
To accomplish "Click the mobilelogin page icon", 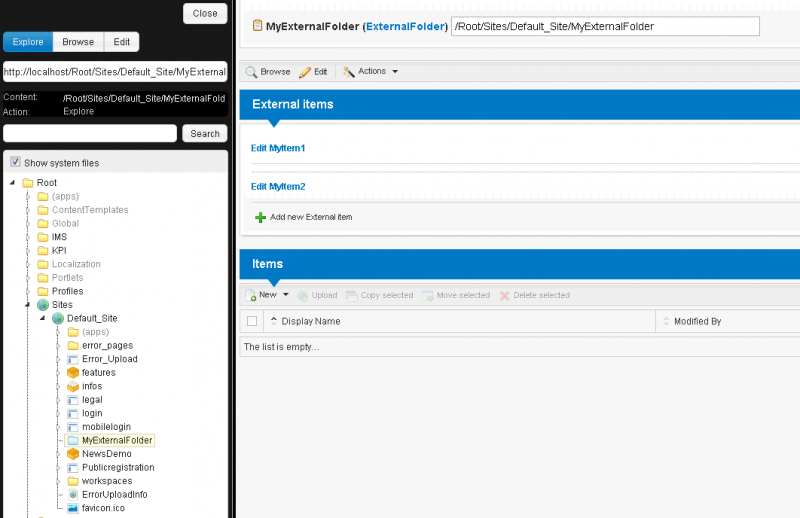I will (73, 427).
